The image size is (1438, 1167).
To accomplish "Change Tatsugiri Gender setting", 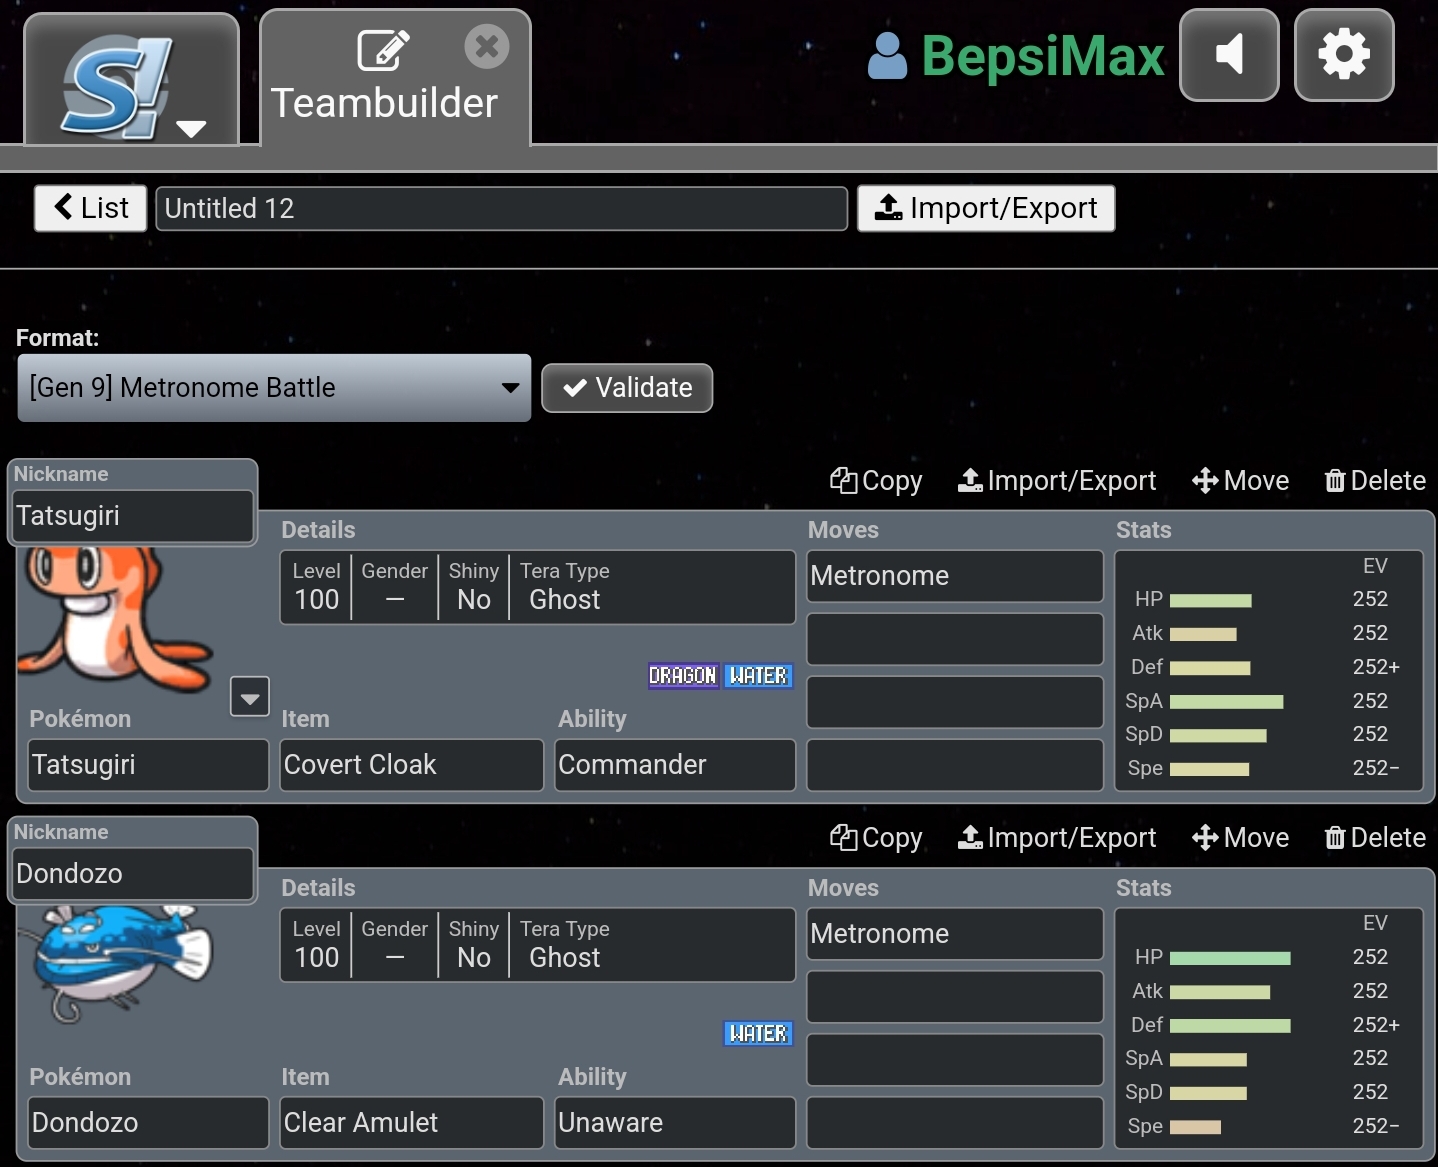I will pyautogui.click(x=395, y=587).
